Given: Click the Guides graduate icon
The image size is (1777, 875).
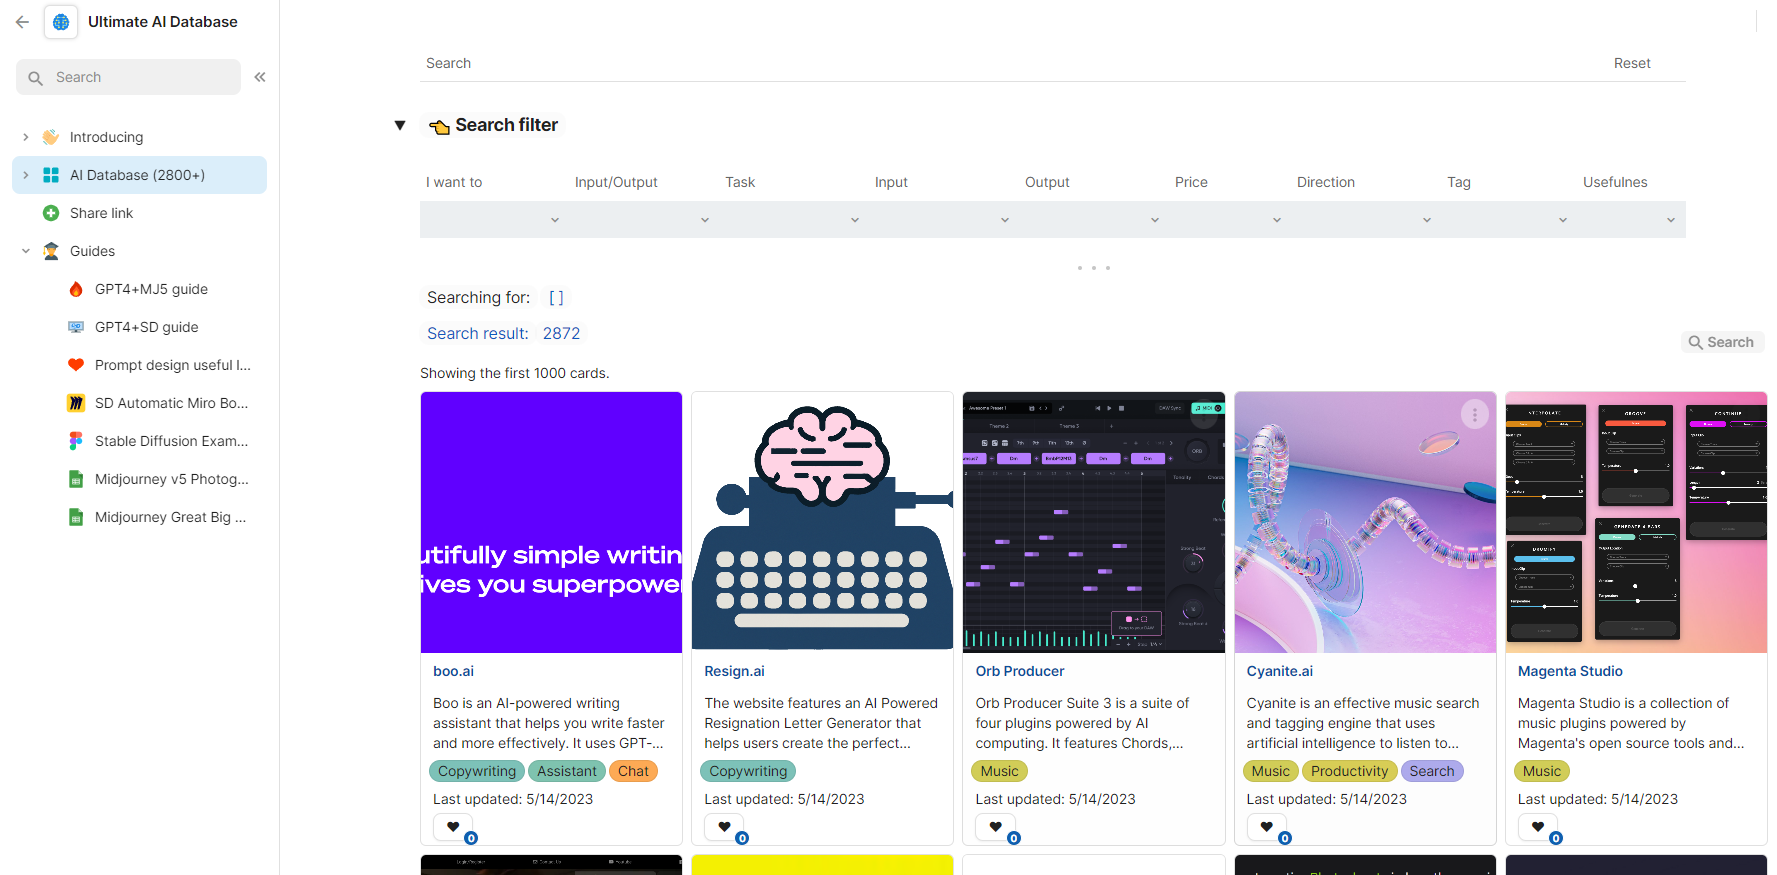Looking at the screenshot, I should click(51, 251).
